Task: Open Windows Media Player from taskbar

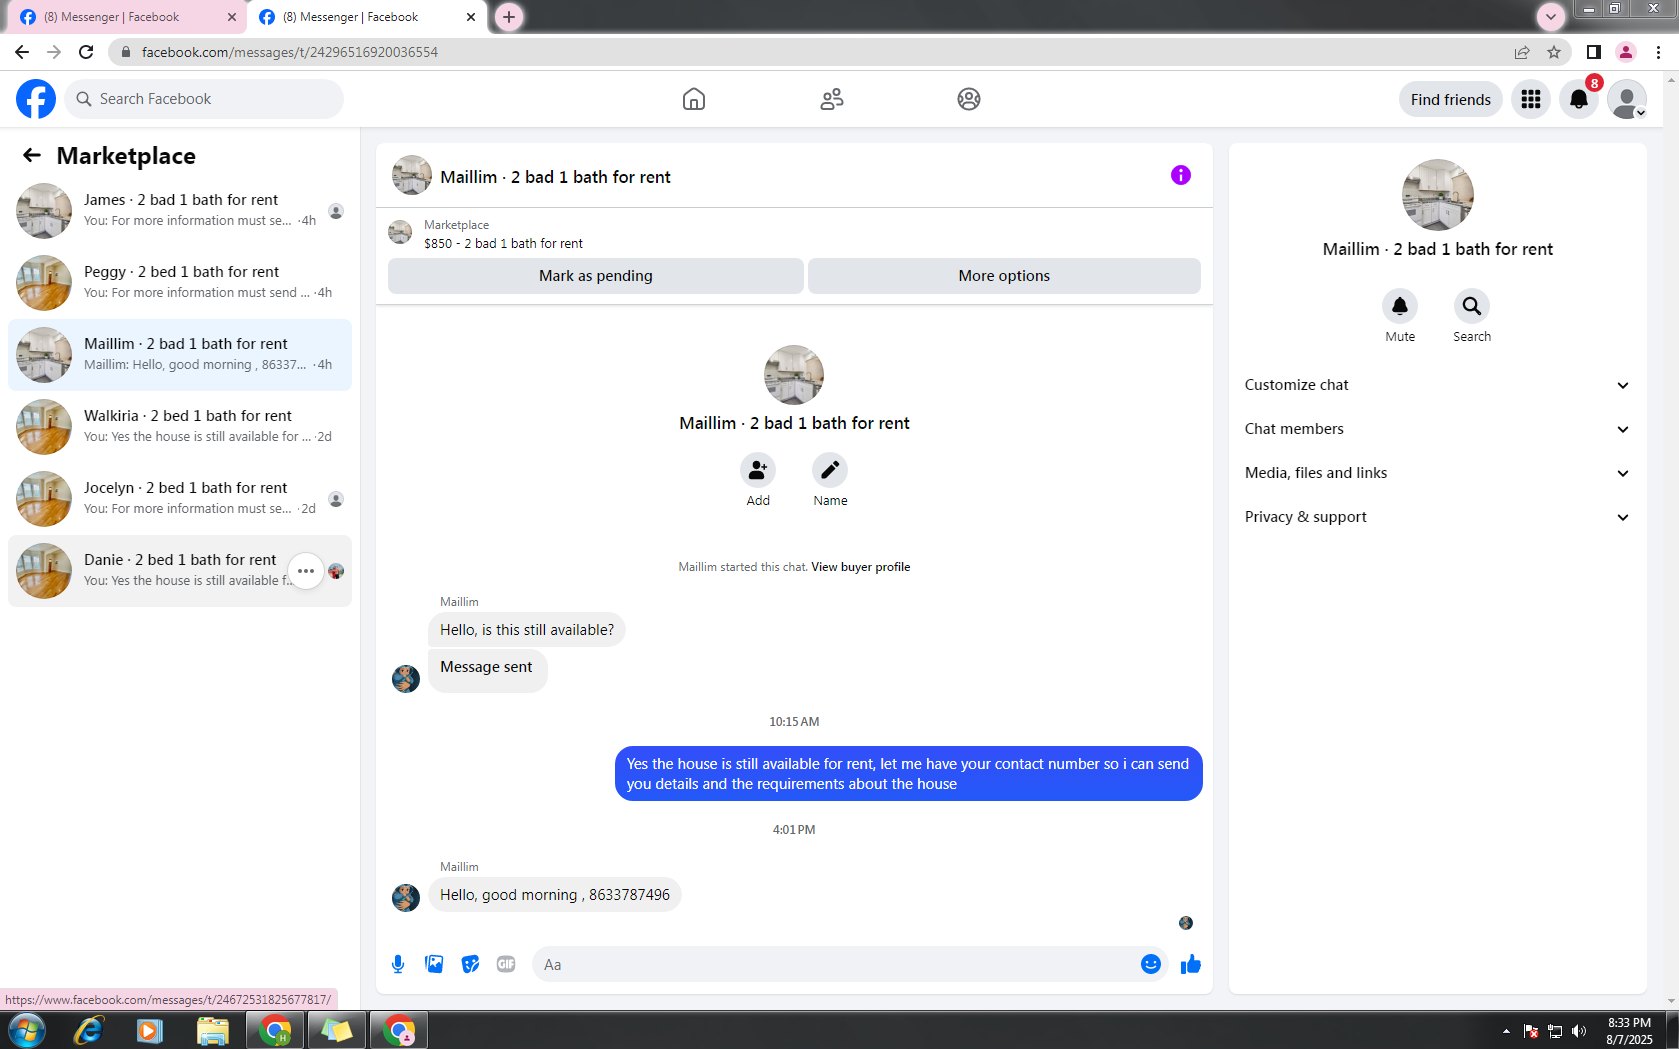Action: [150, 1030]
